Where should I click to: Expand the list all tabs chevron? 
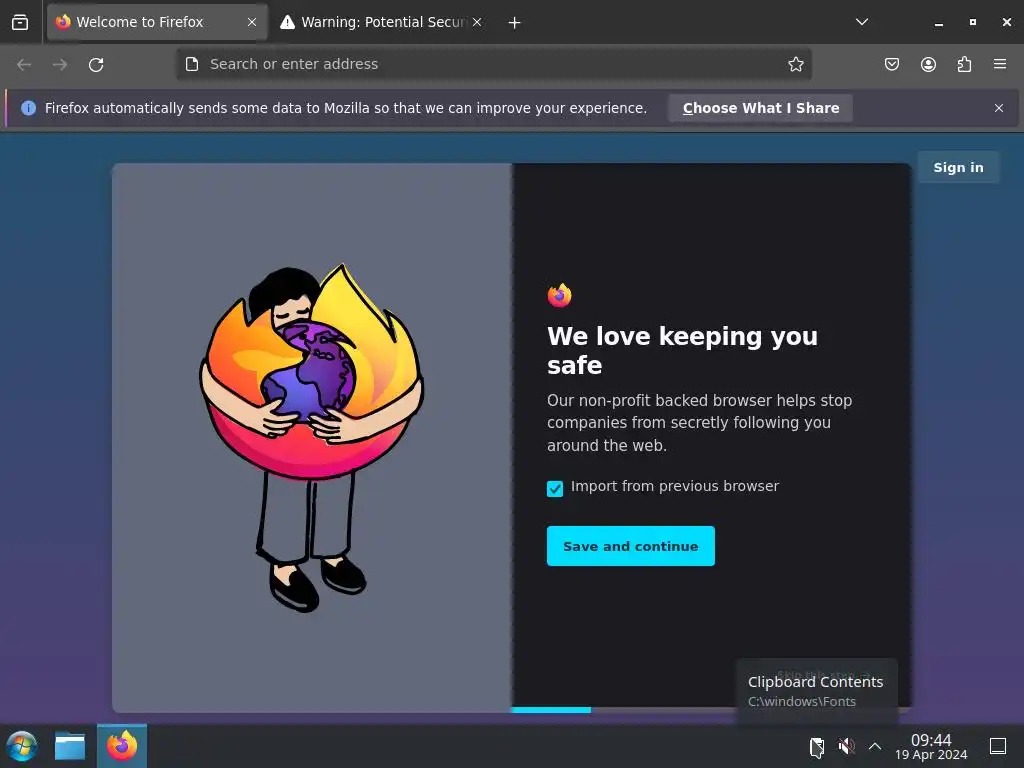(x=862, y=22)
